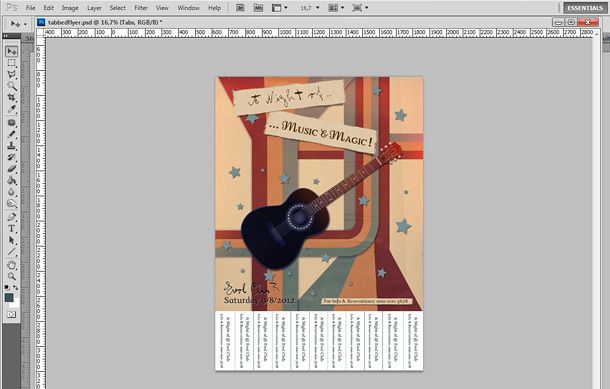Select the Blur tool

tap(12, 192)
